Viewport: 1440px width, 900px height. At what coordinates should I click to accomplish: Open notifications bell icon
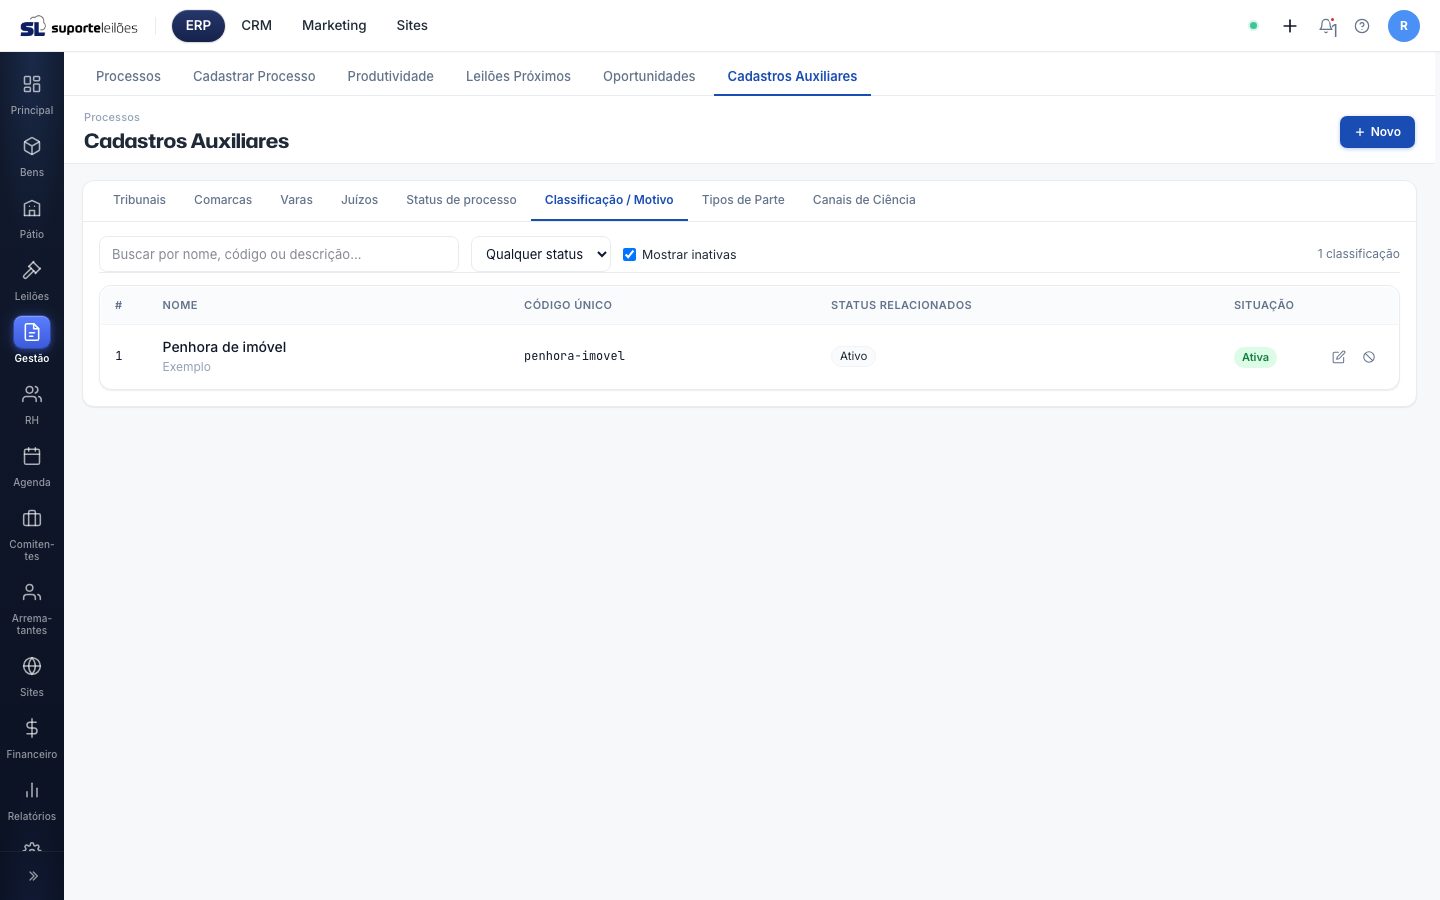coord(1327,26)
